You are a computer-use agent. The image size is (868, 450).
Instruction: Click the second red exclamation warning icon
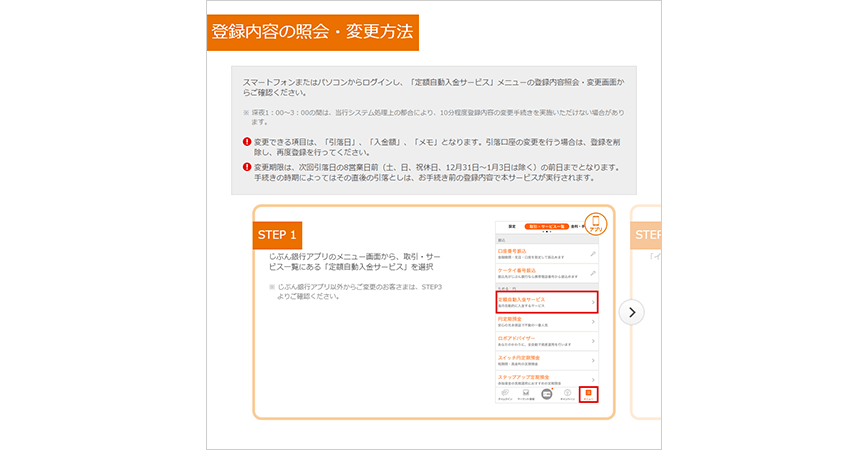(247, 167)
